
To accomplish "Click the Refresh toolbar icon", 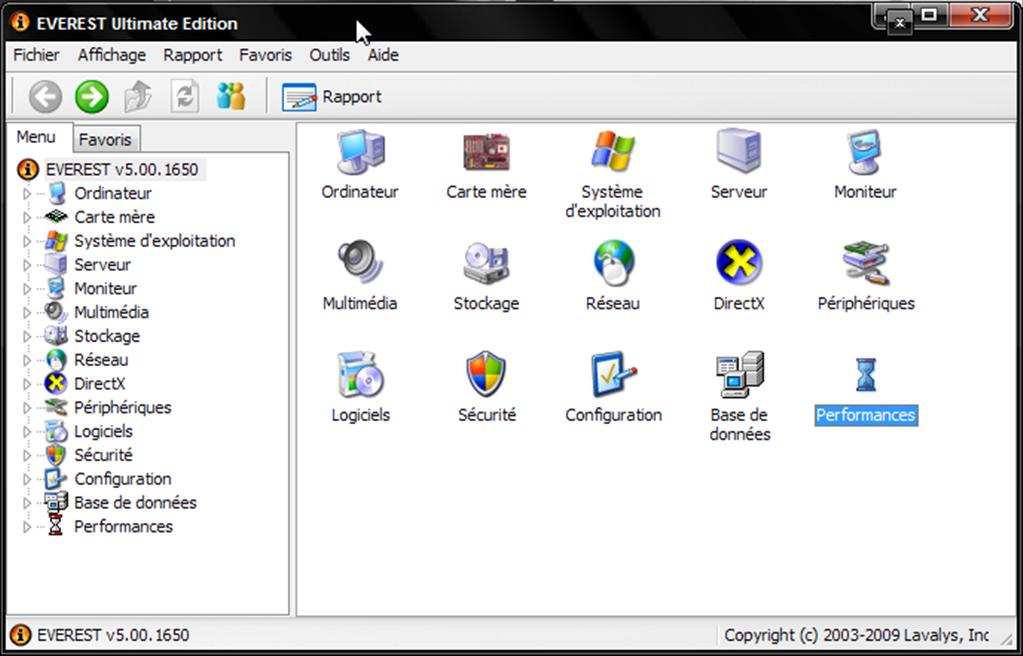I will pyautogui.click(x=185, y=97).
